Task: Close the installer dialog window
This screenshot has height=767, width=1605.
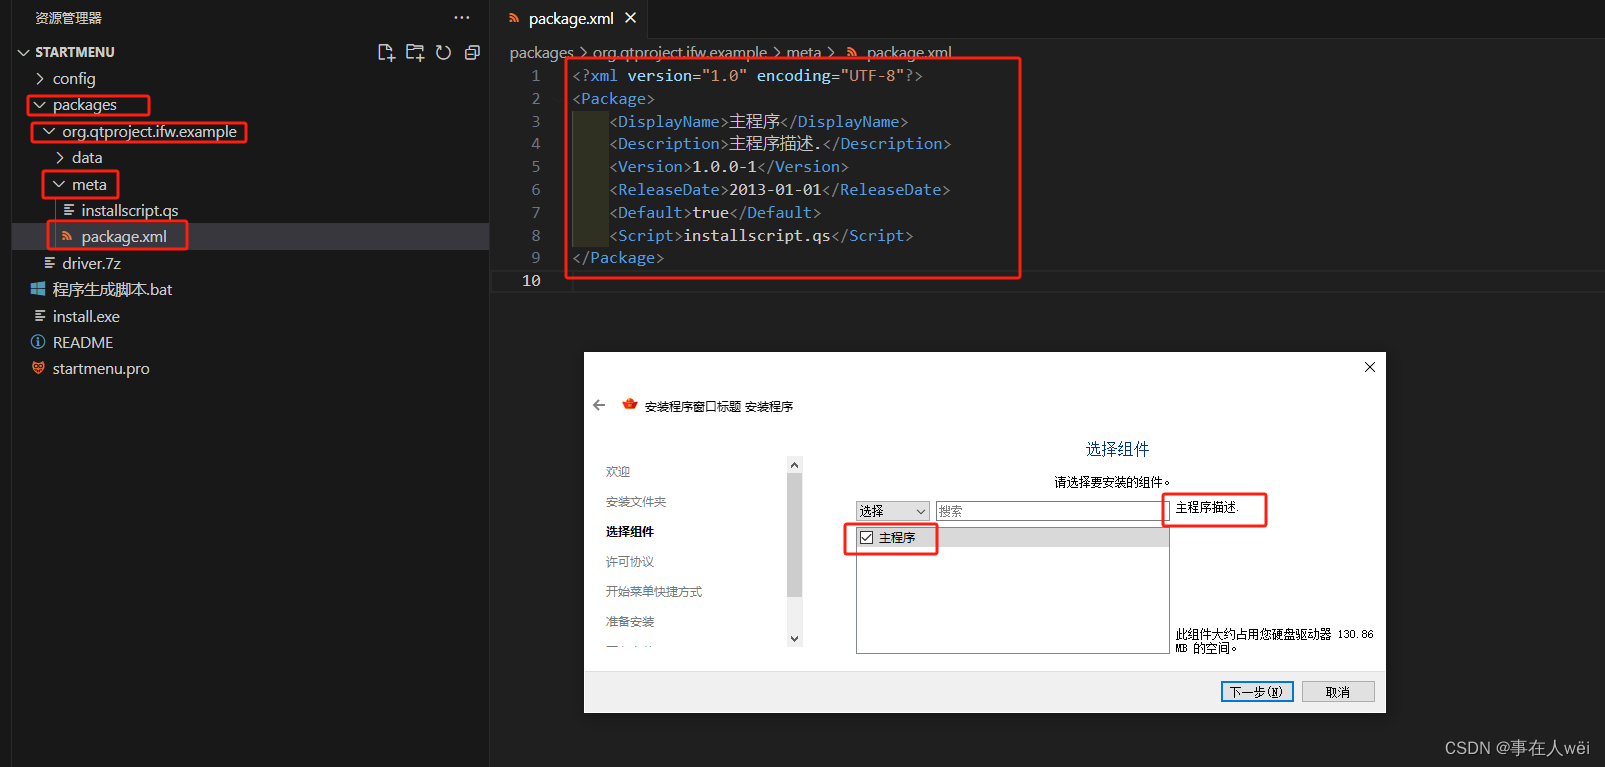Action: [1370, 367]
